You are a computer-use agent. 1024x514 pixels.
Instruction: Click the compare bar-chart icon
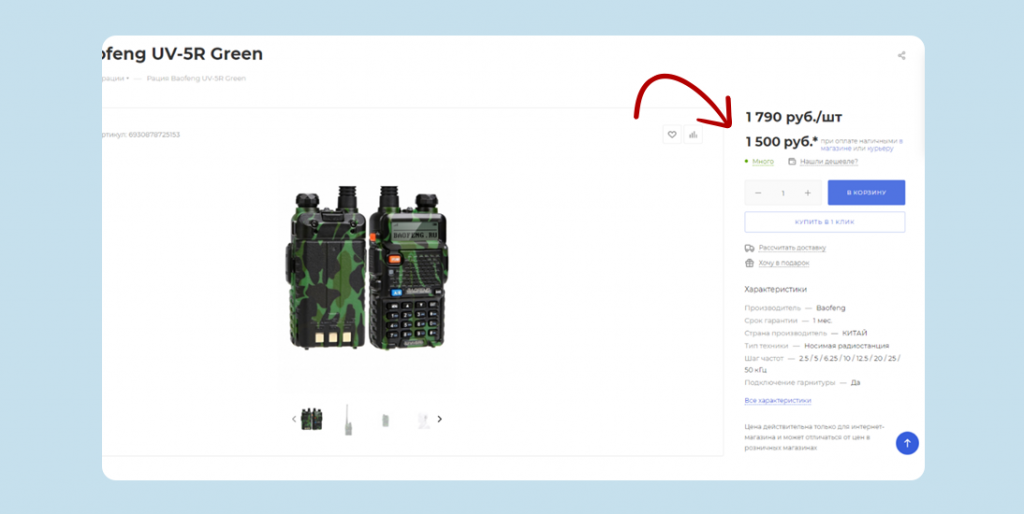pos(694,135)
